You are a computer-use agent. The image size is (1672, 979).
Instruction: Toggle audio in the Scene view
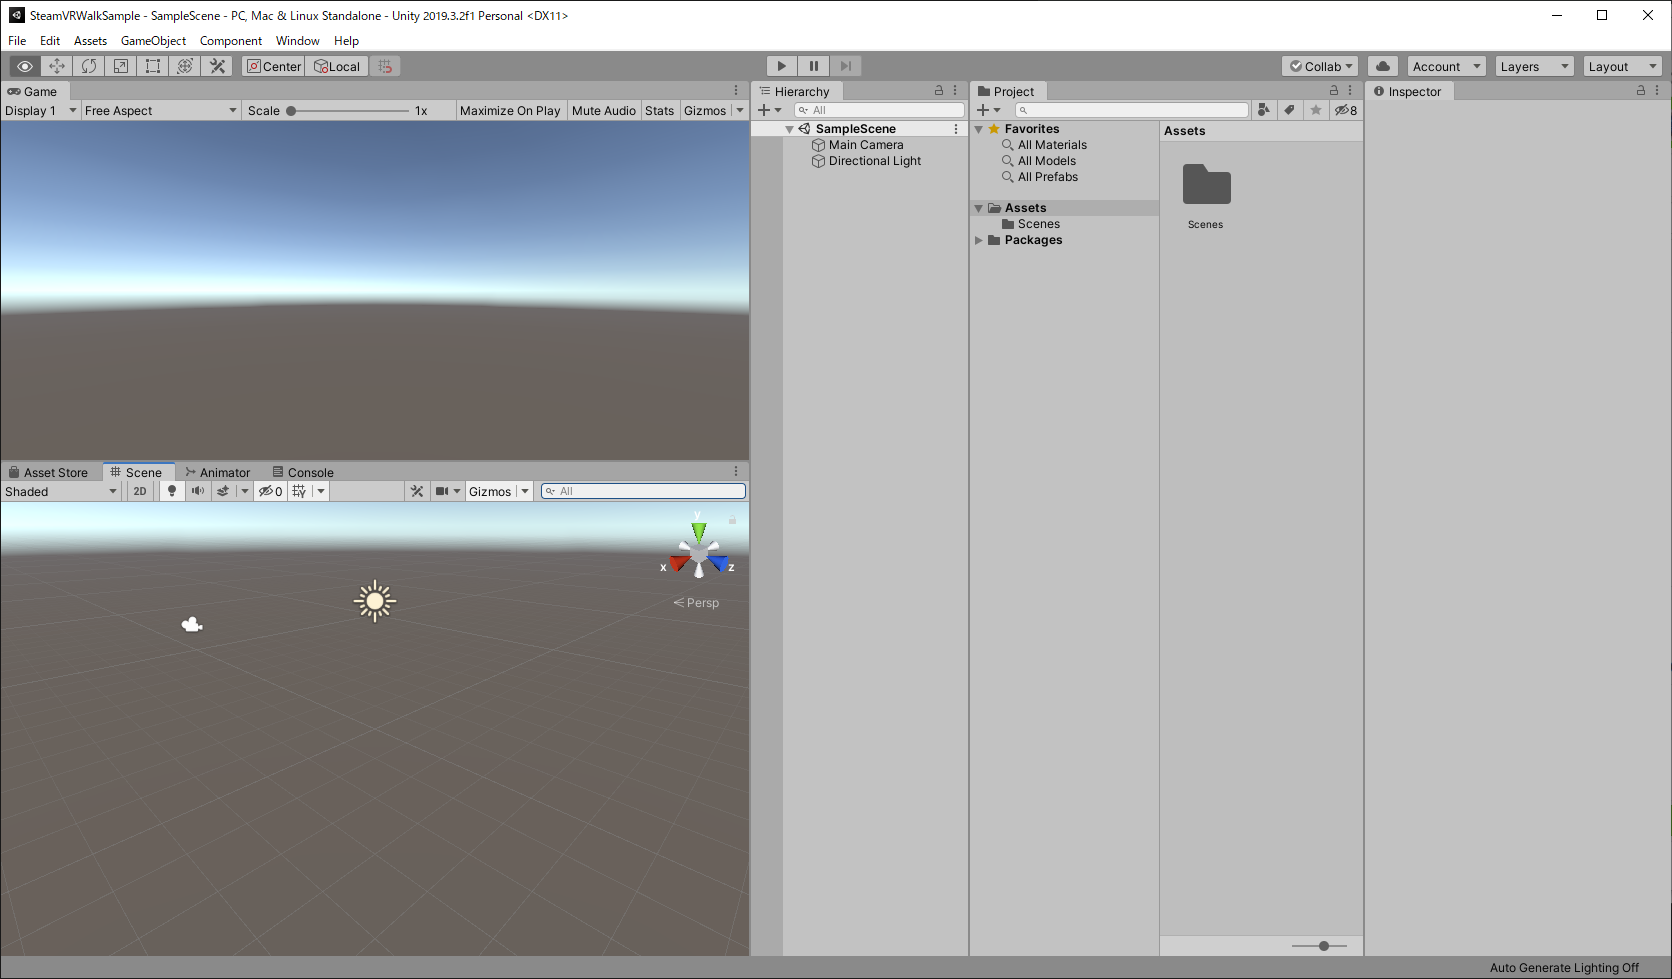pyautogui.click(x=198, y=490)
